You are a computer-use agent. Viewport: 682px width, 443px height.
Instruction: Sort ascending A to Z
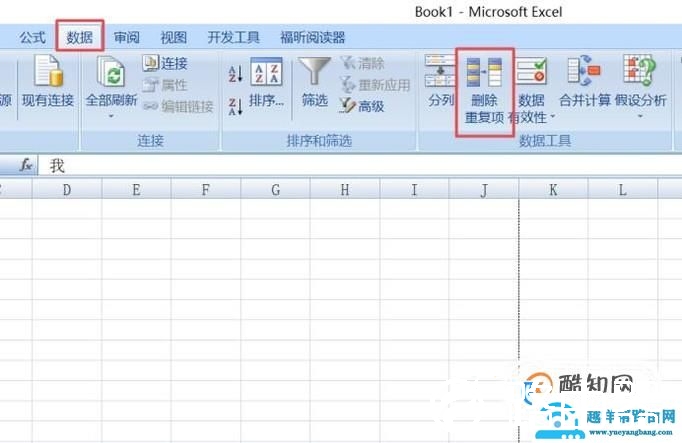pyautogui.click(x=235, y=73)
